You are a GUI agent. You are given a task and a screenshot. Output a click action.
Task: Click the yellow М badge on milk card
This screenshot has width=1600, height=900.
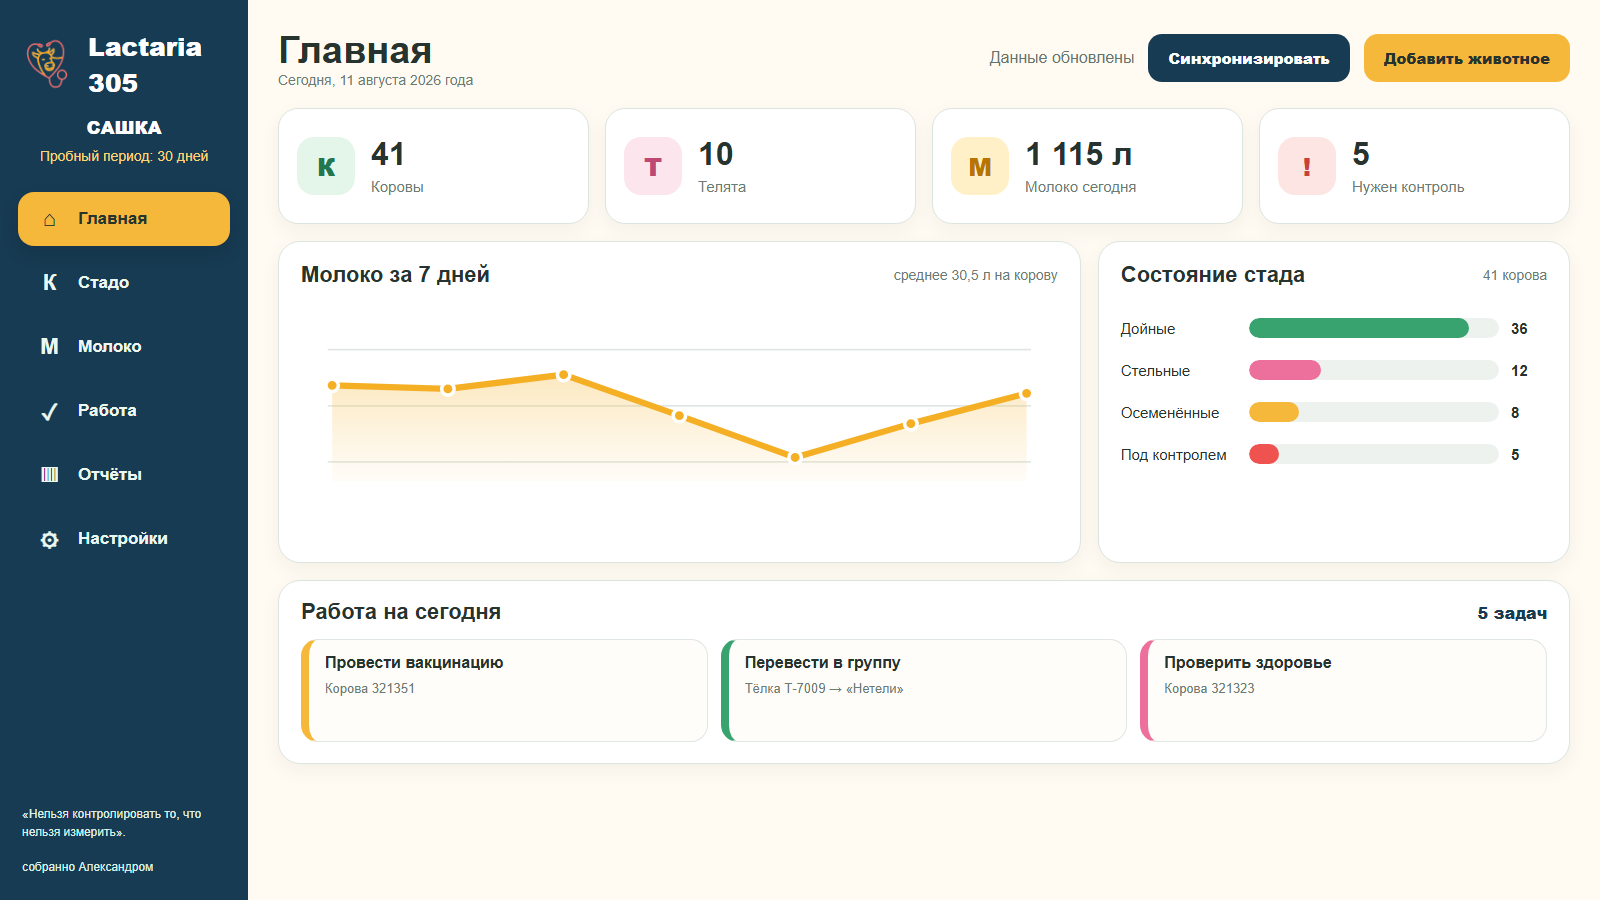[980, 166]
